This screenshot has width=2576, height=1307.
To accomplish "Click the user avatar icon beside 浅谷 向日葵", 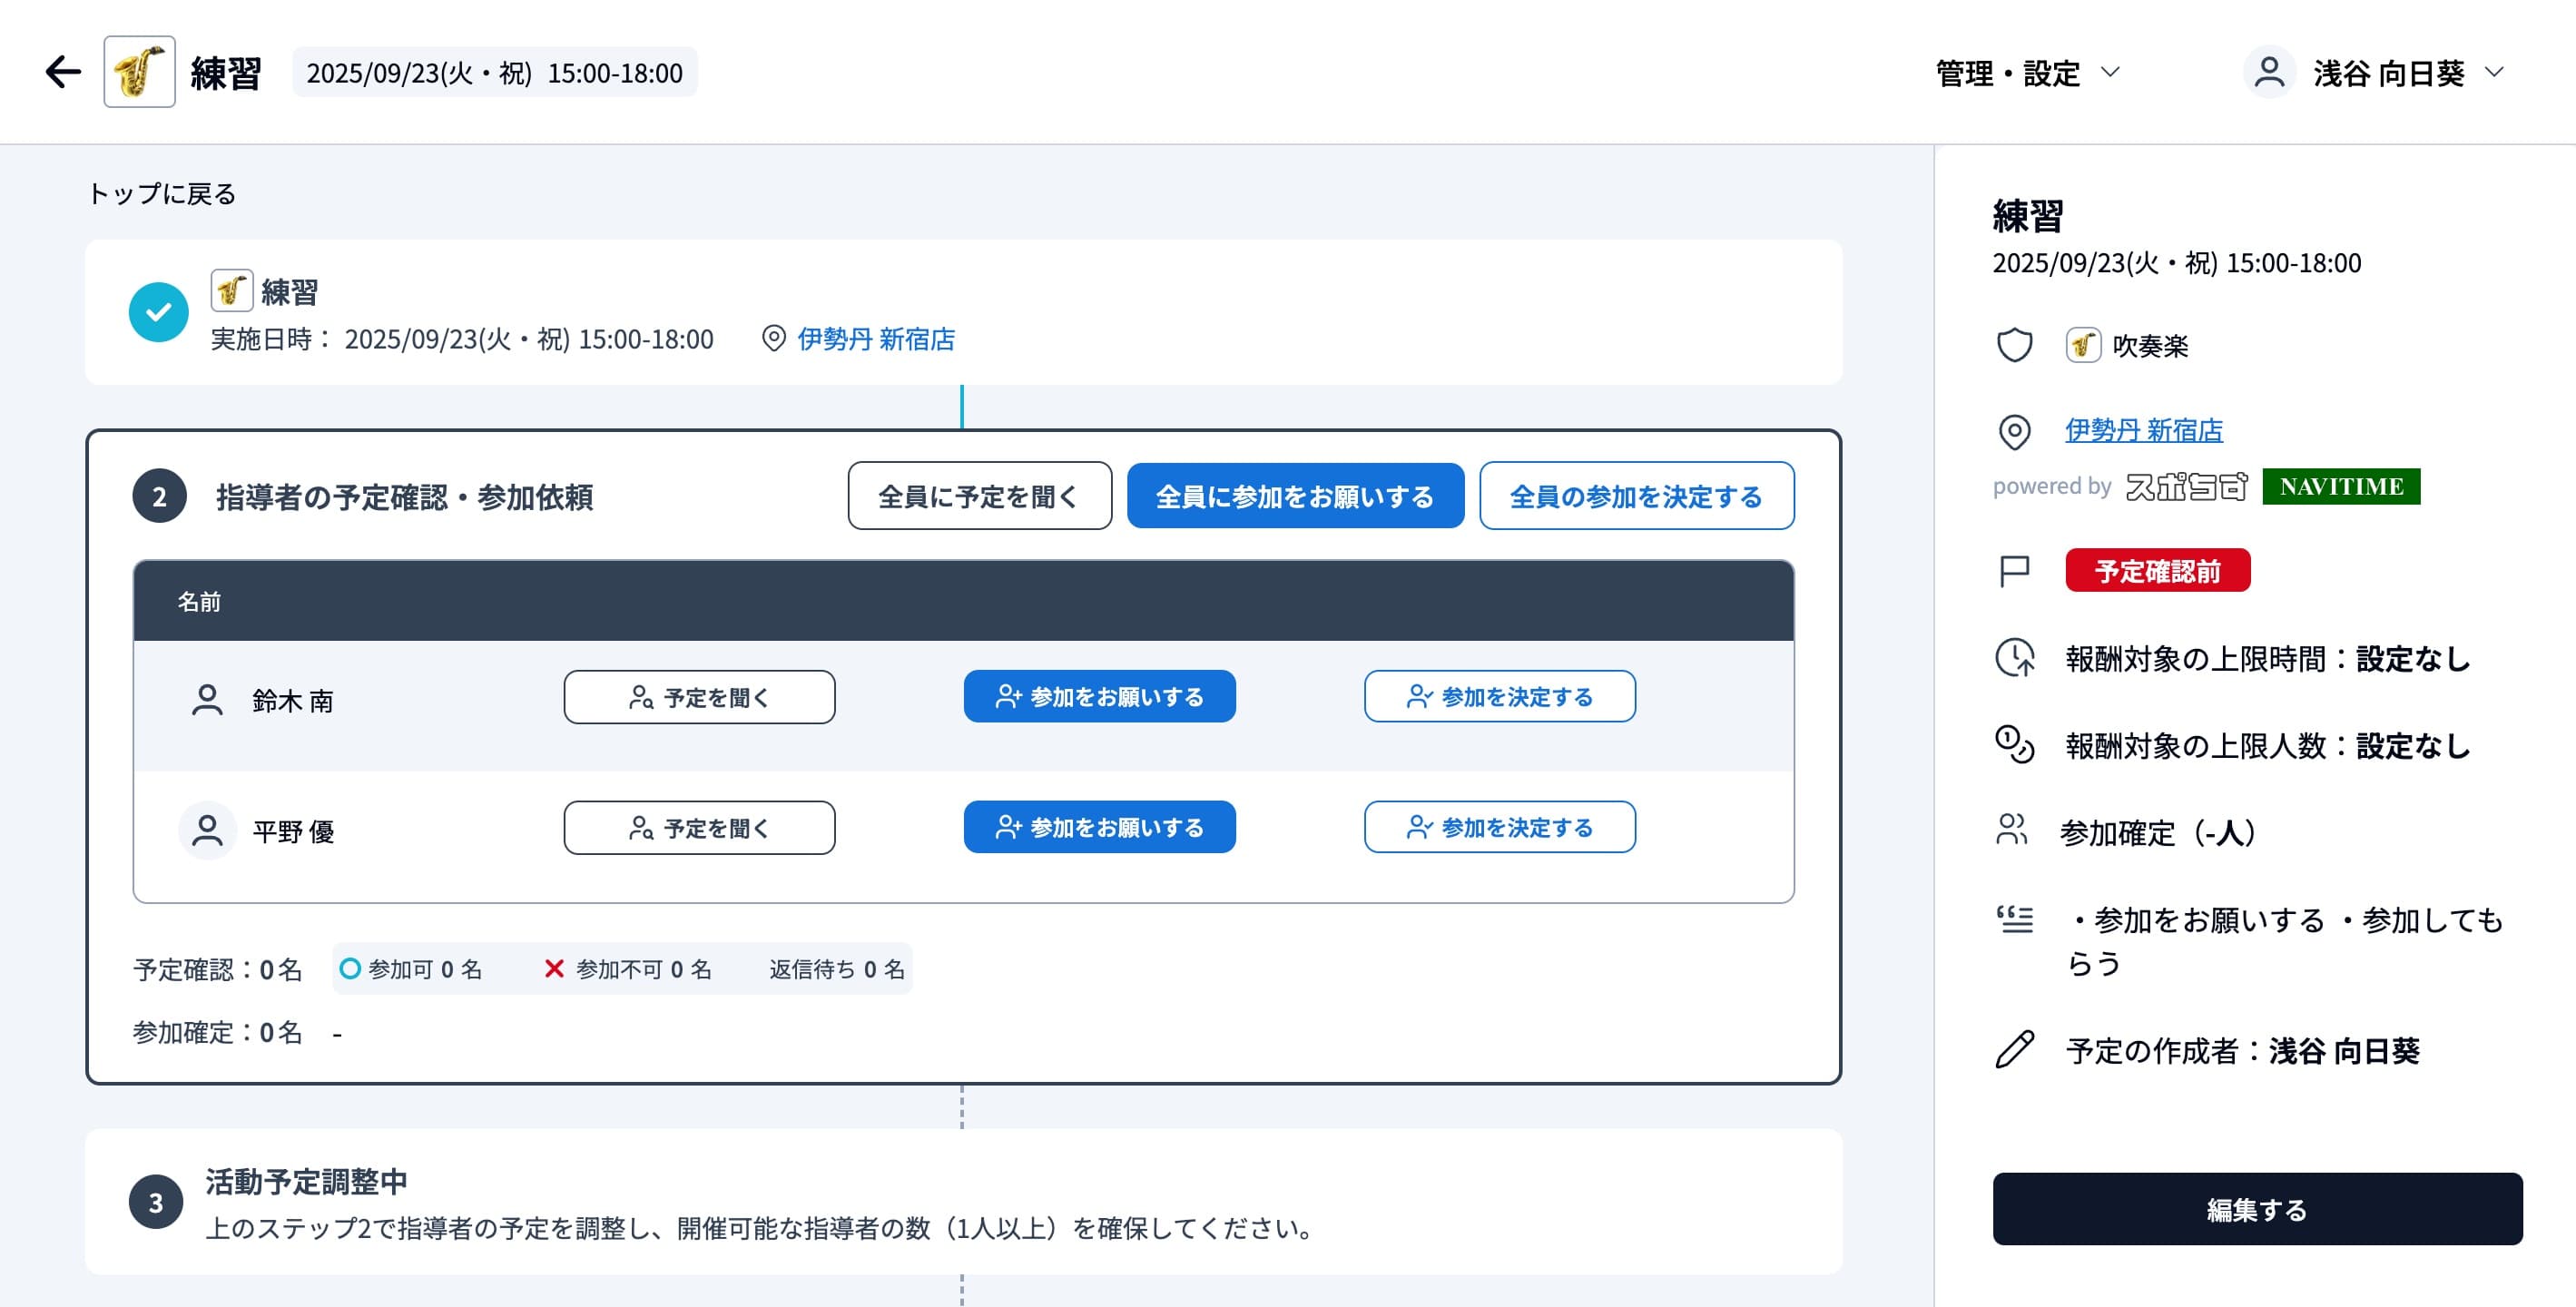I will click(2269, 72).
